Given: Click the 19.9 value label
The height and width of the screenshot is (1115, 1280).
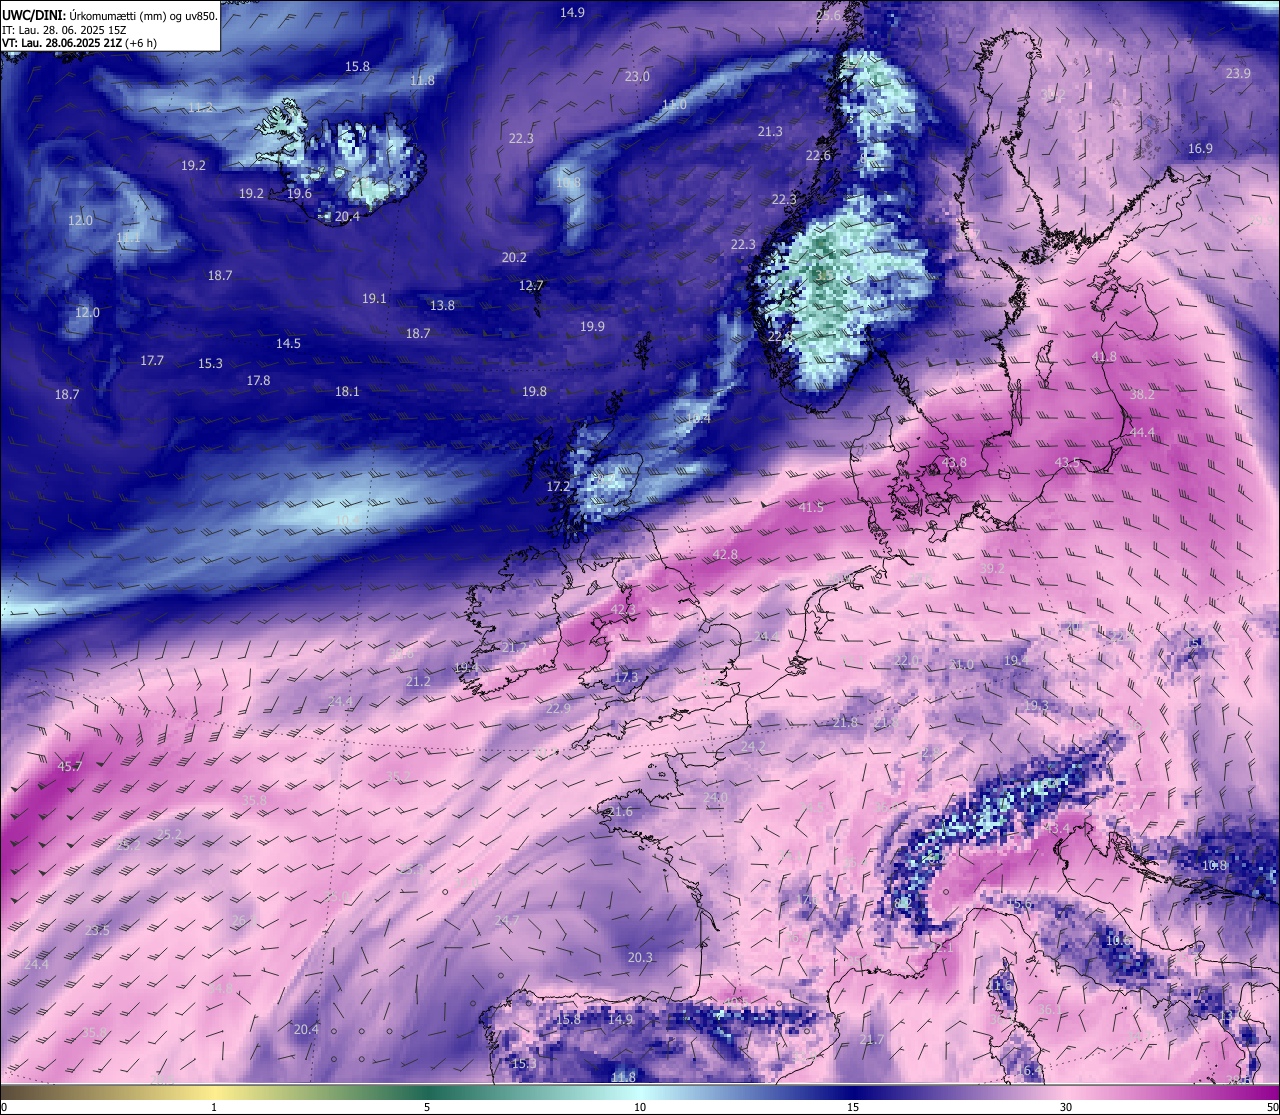Looking at the screenshot, I should [x=592, y=327].
